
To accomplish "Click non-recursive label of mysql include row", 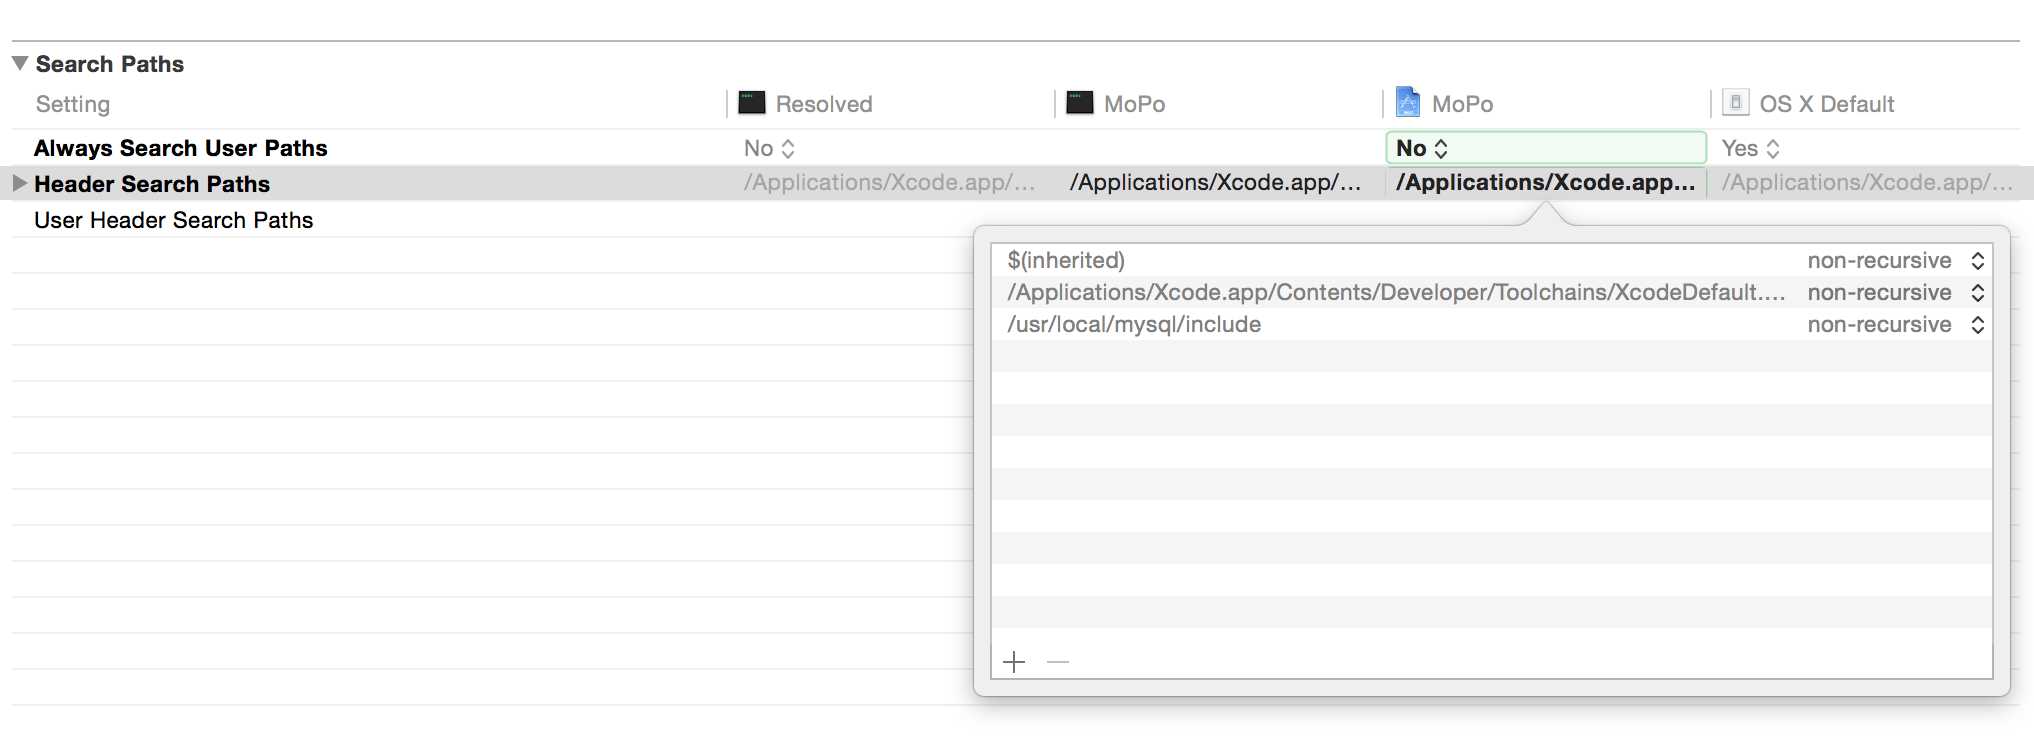I will tap(1879, 325).
